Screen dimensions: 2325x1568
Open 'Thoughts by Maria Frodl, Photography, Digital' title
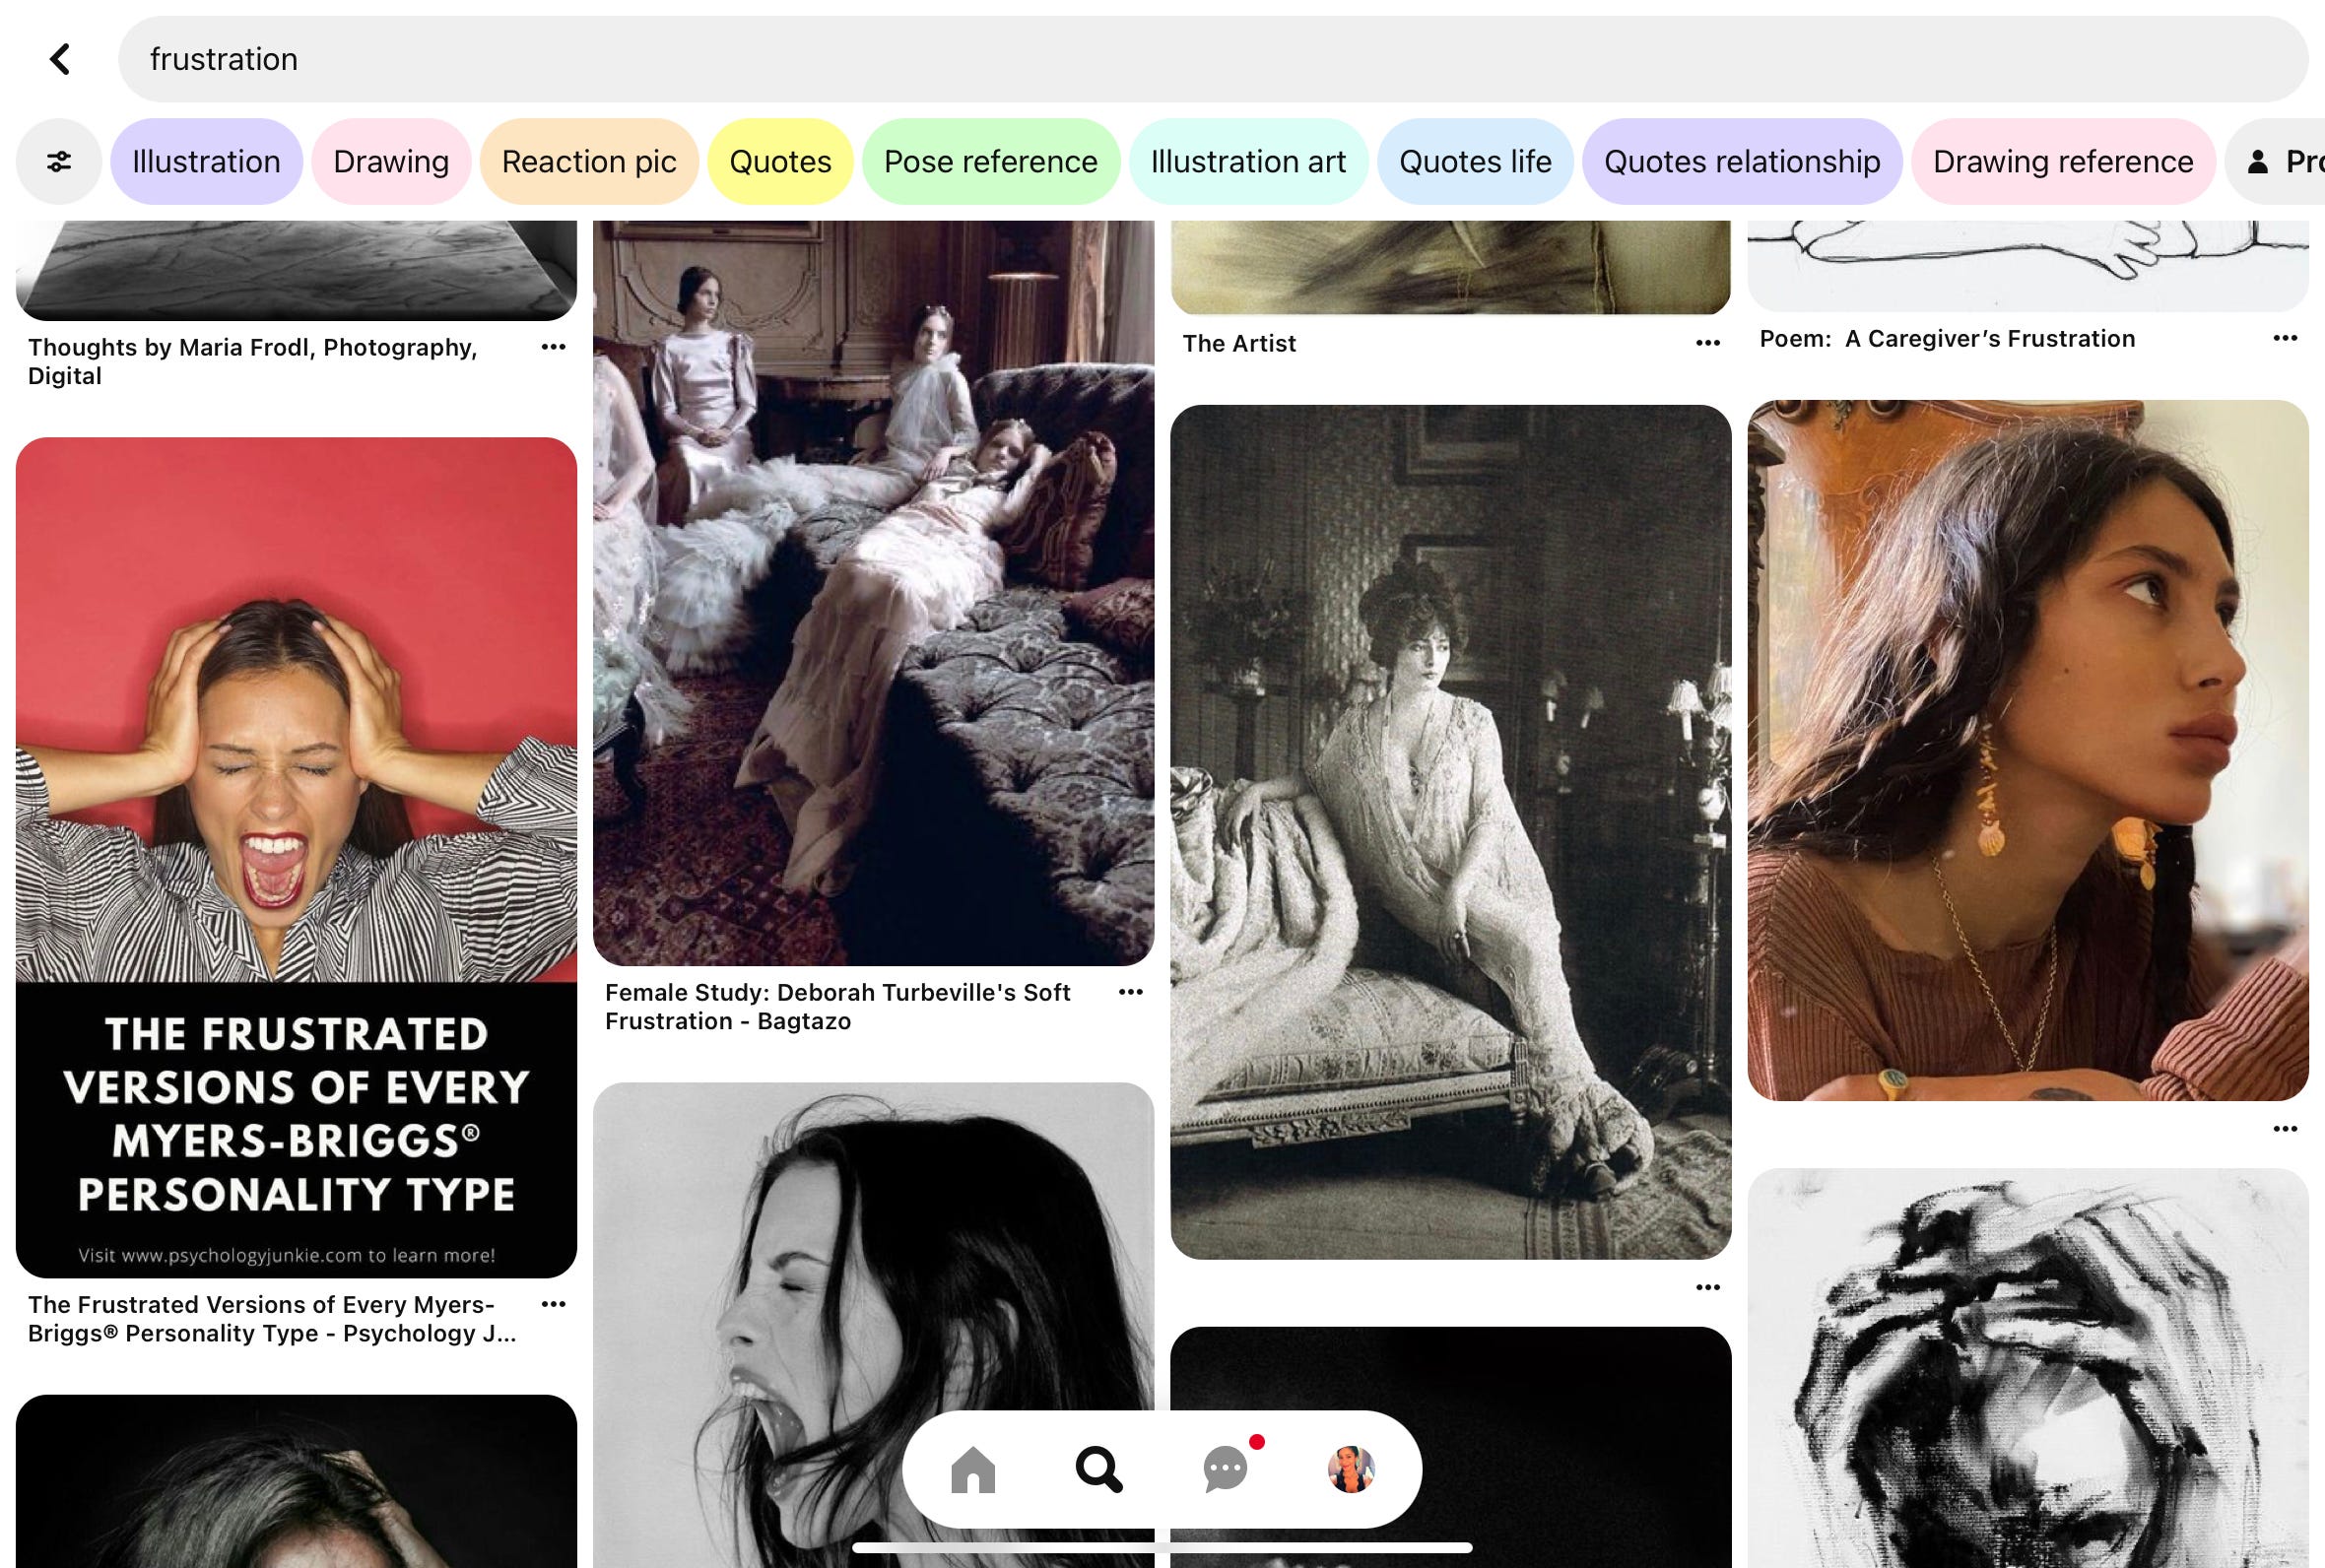pyautogui.click(x=253, y=361)
